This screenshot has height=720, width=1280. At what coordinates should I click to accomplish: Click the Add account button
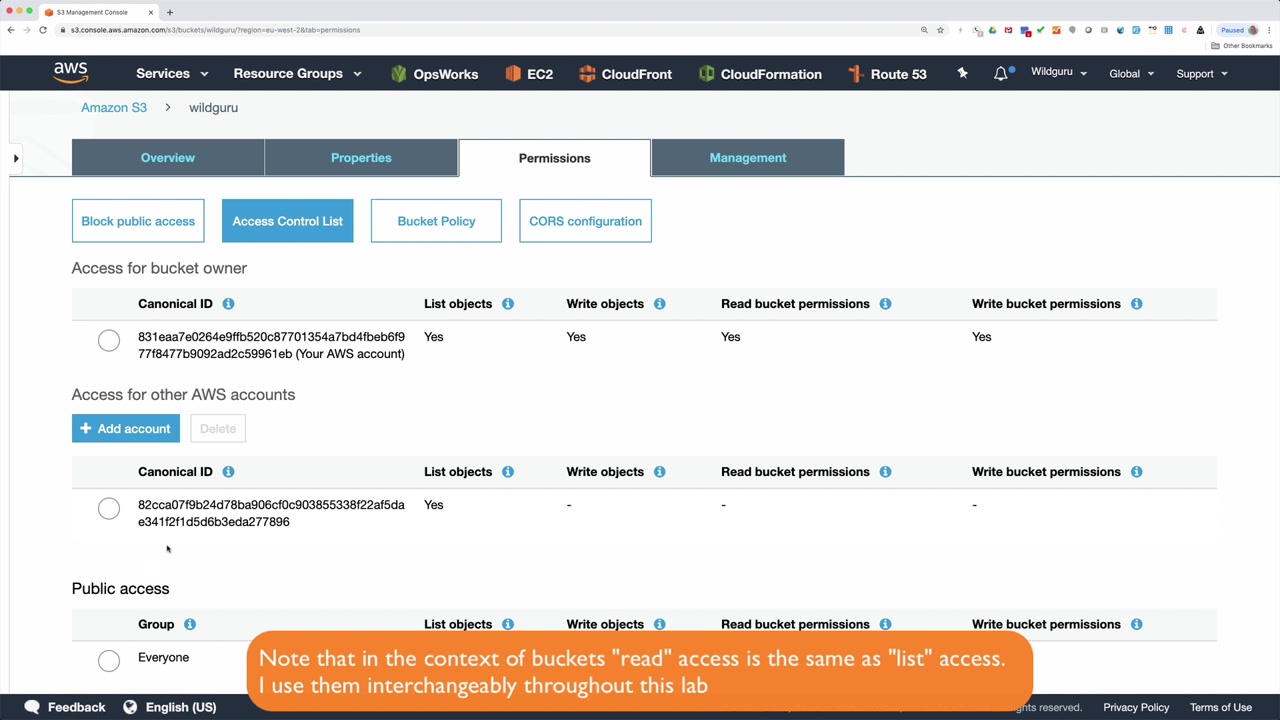[x=126, y=429]
